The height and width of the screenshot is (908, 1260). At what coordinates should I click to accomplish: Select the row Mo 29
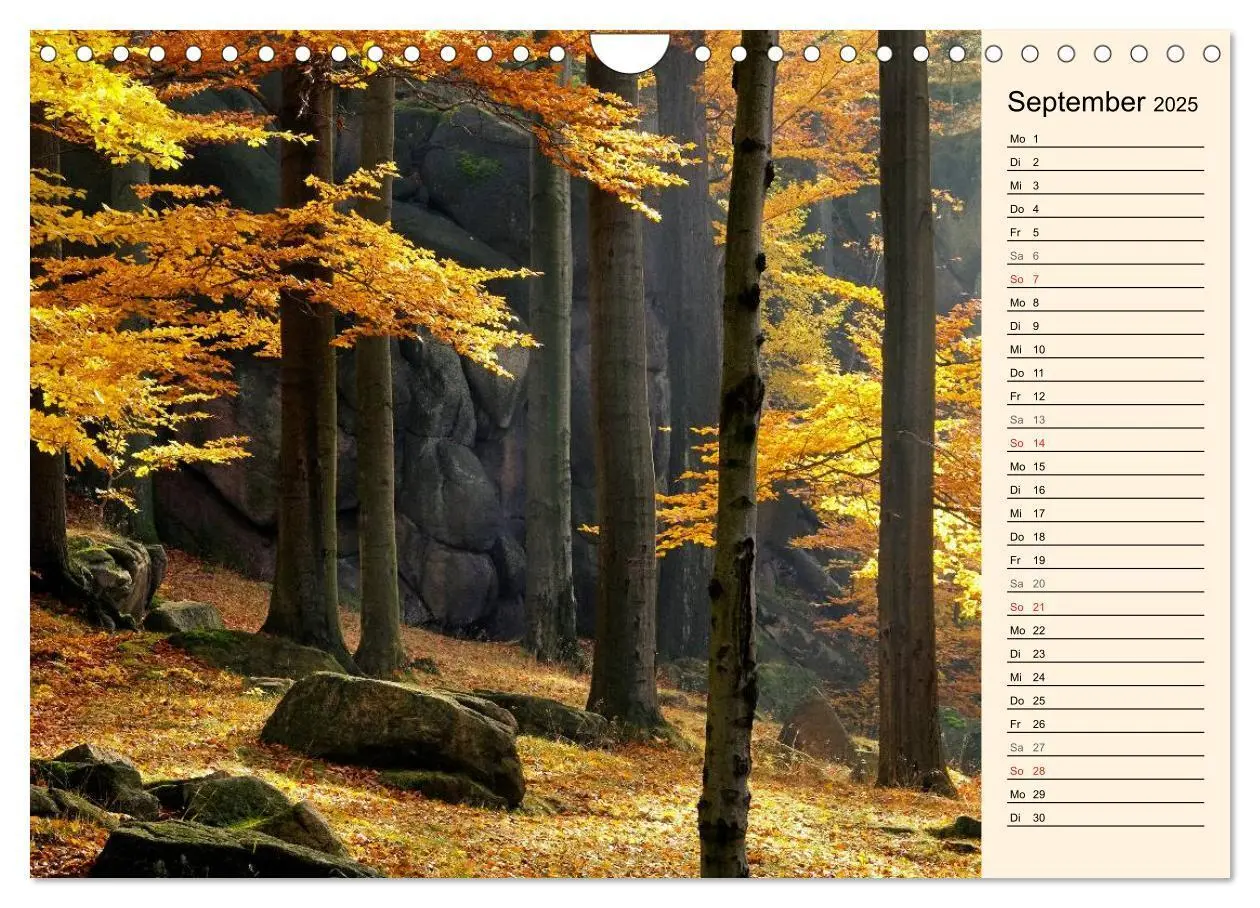click(x=1105, y=794)
